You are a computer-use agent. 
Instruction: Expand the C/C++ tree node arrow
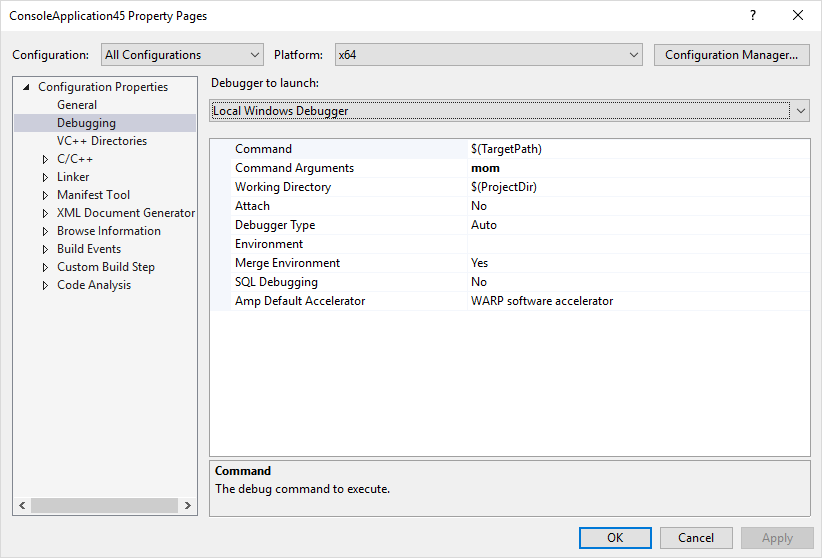tap(45, 159)
